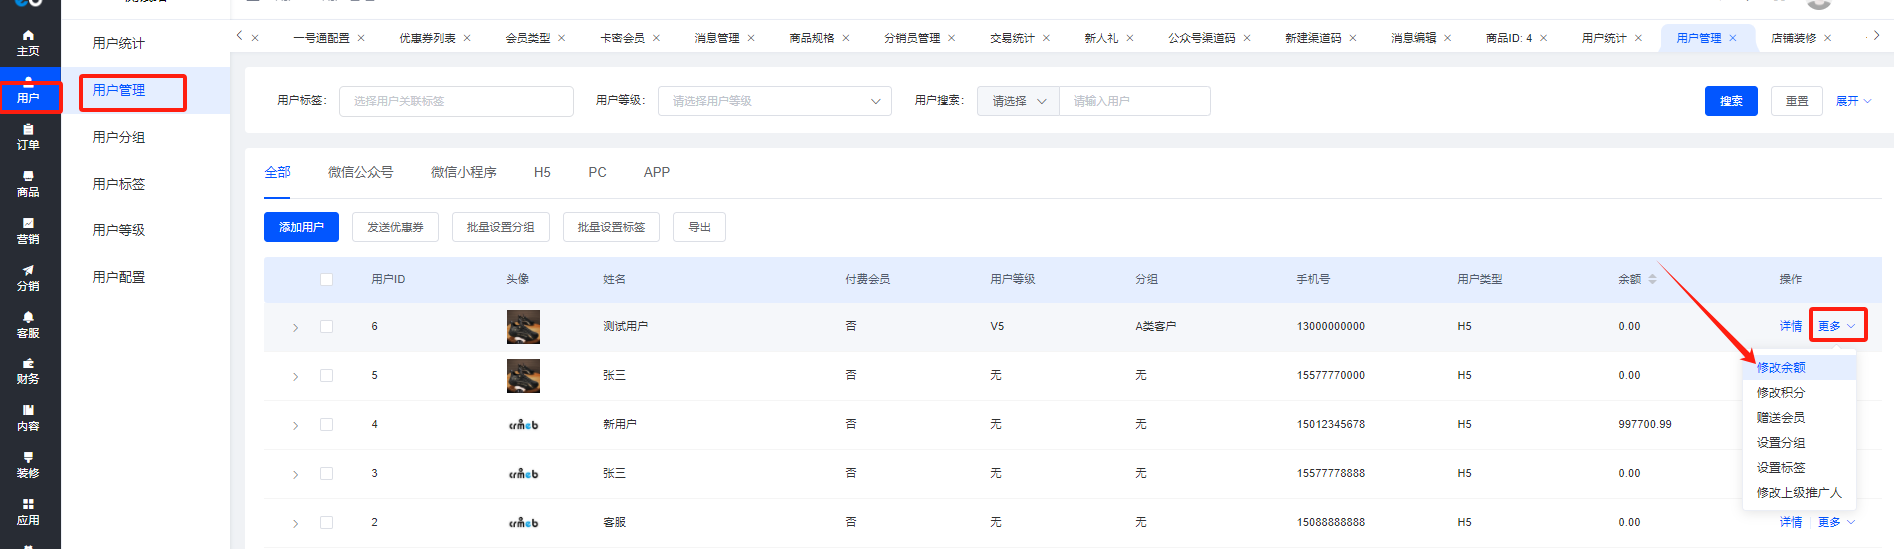Open the 用户等级 filter dropdown

(x=774, y=101)
